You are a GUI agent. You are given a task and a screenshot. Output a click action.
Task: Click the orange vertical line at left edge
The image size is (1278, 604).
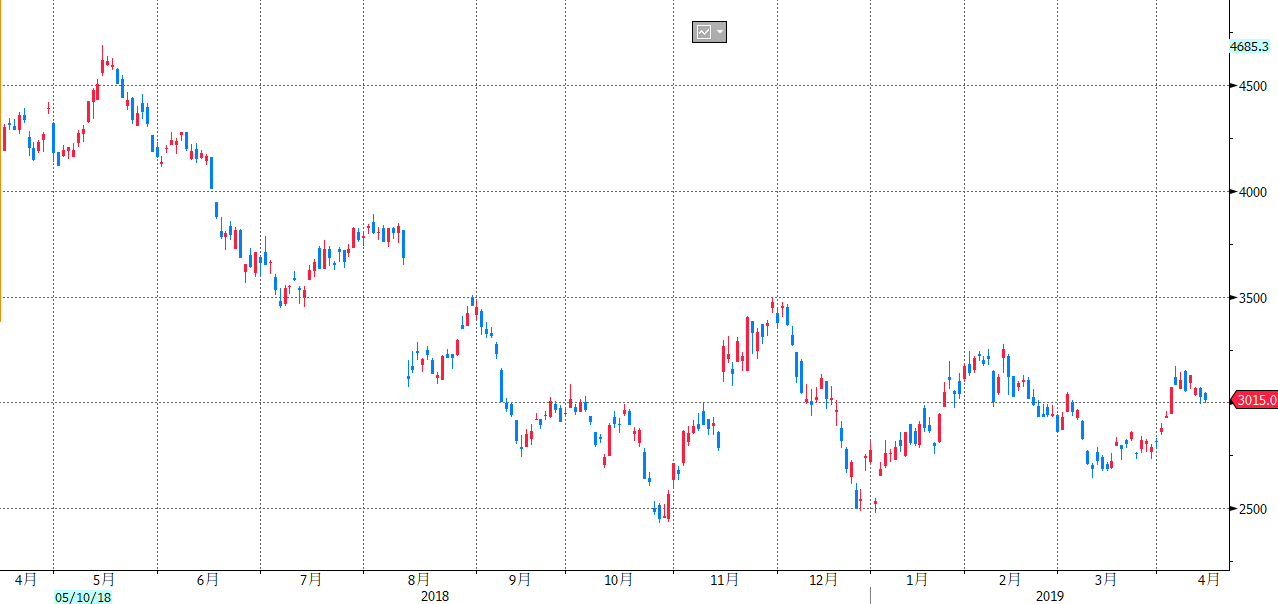coord(1,160)
